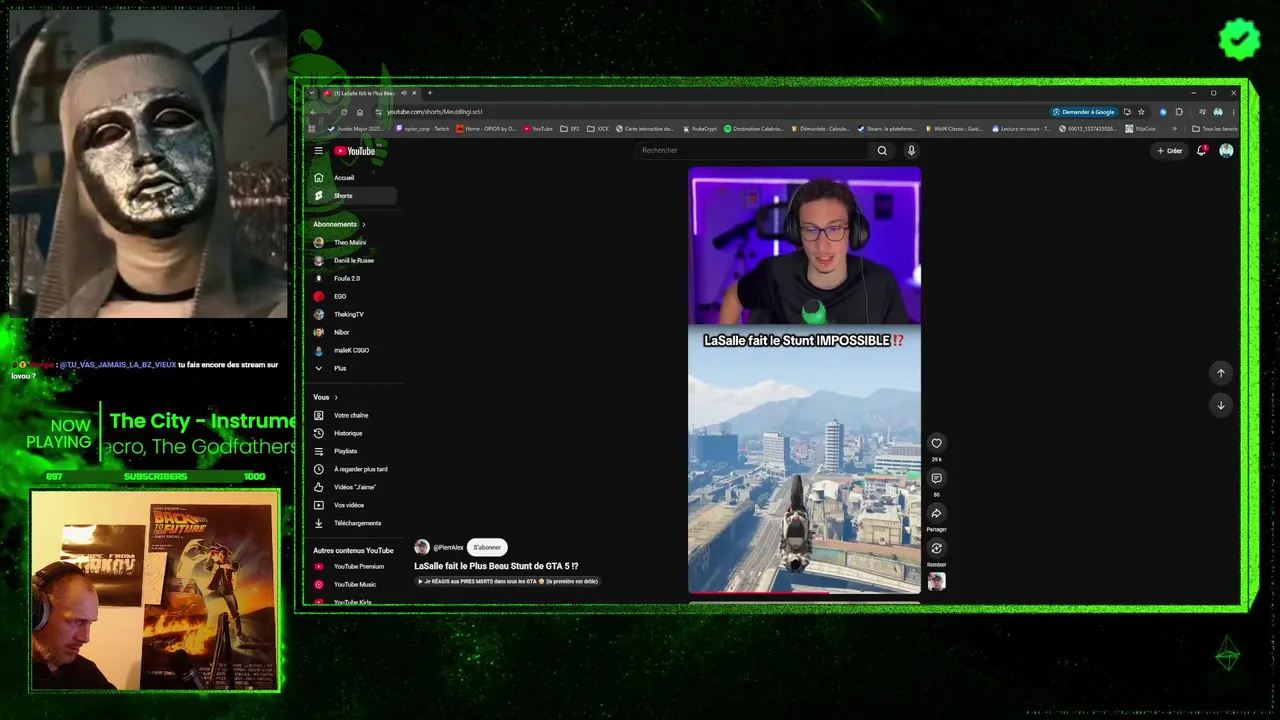
Task: Open the Twitch bookmark
Action: point(423,129)
